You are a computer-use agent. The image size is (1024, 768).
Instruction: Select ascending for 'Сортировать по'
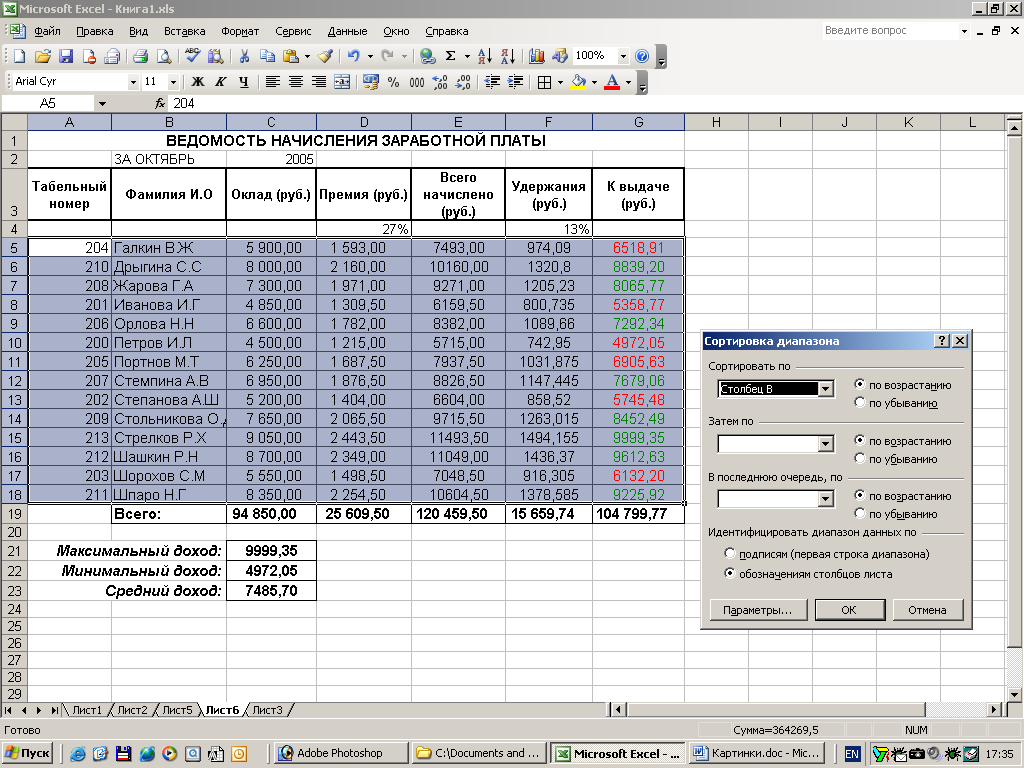click(x=859, y=385)
